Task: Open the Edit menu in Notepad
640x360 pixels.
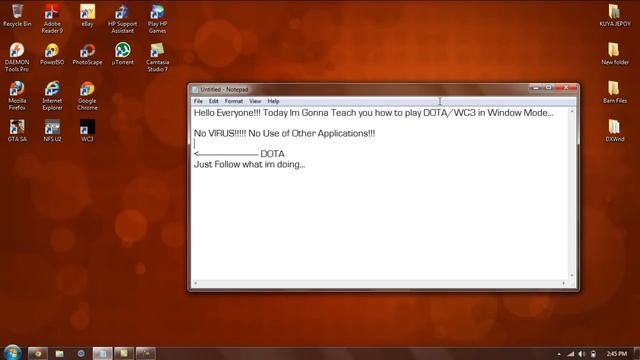Action: click(214, 101)
